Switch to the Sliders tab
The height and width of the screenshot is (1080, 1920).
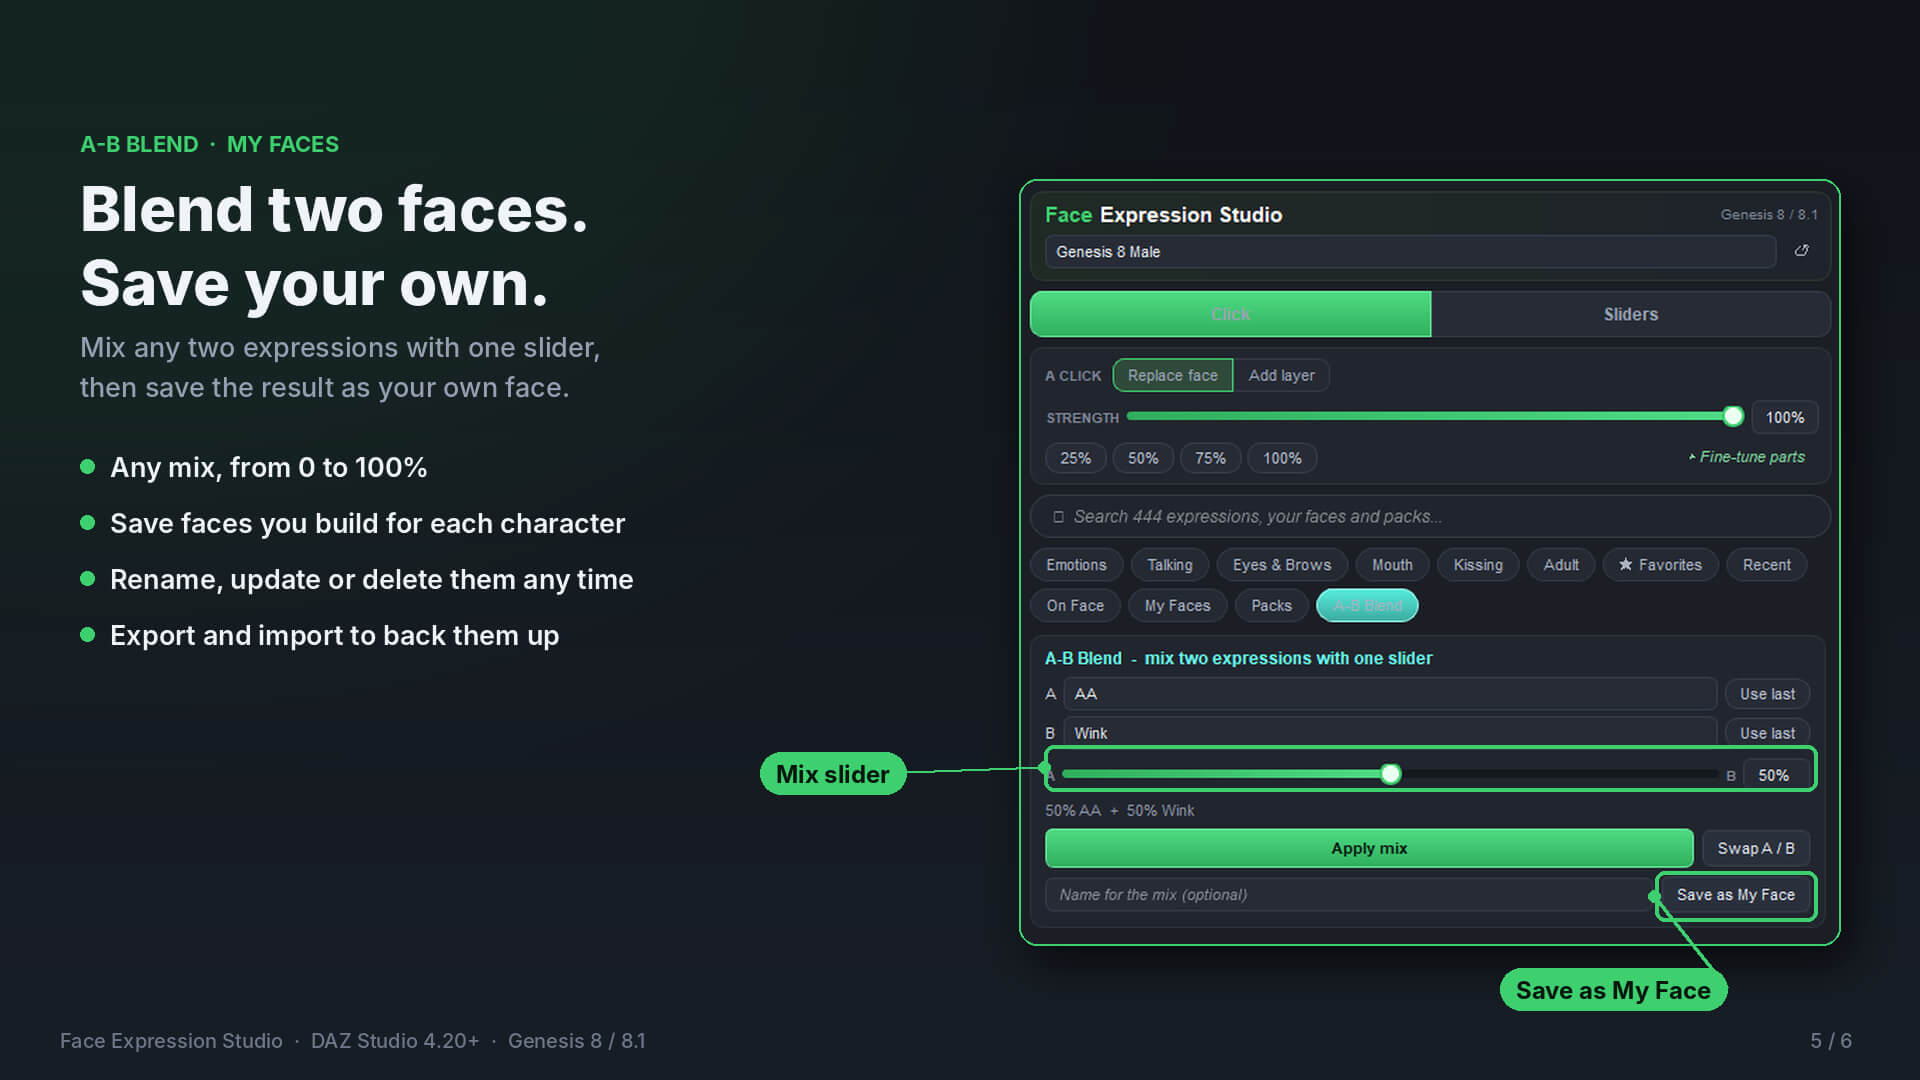1630,314
